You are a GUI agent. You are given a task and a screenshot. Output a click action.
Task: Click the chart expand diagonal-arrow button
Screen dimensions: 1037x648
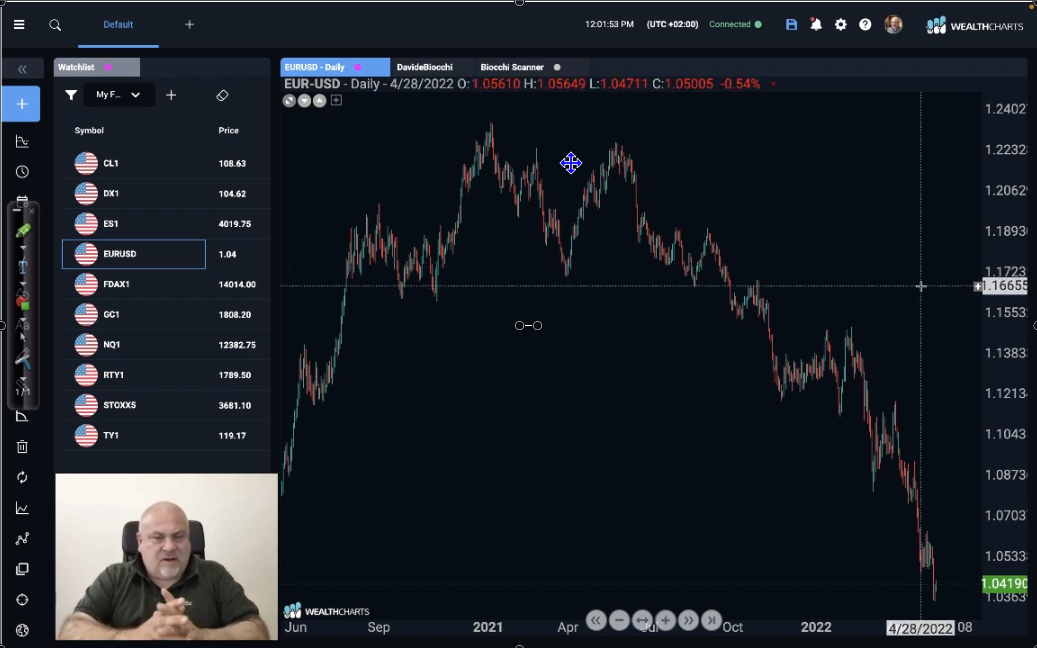click(x=289, y=101)
